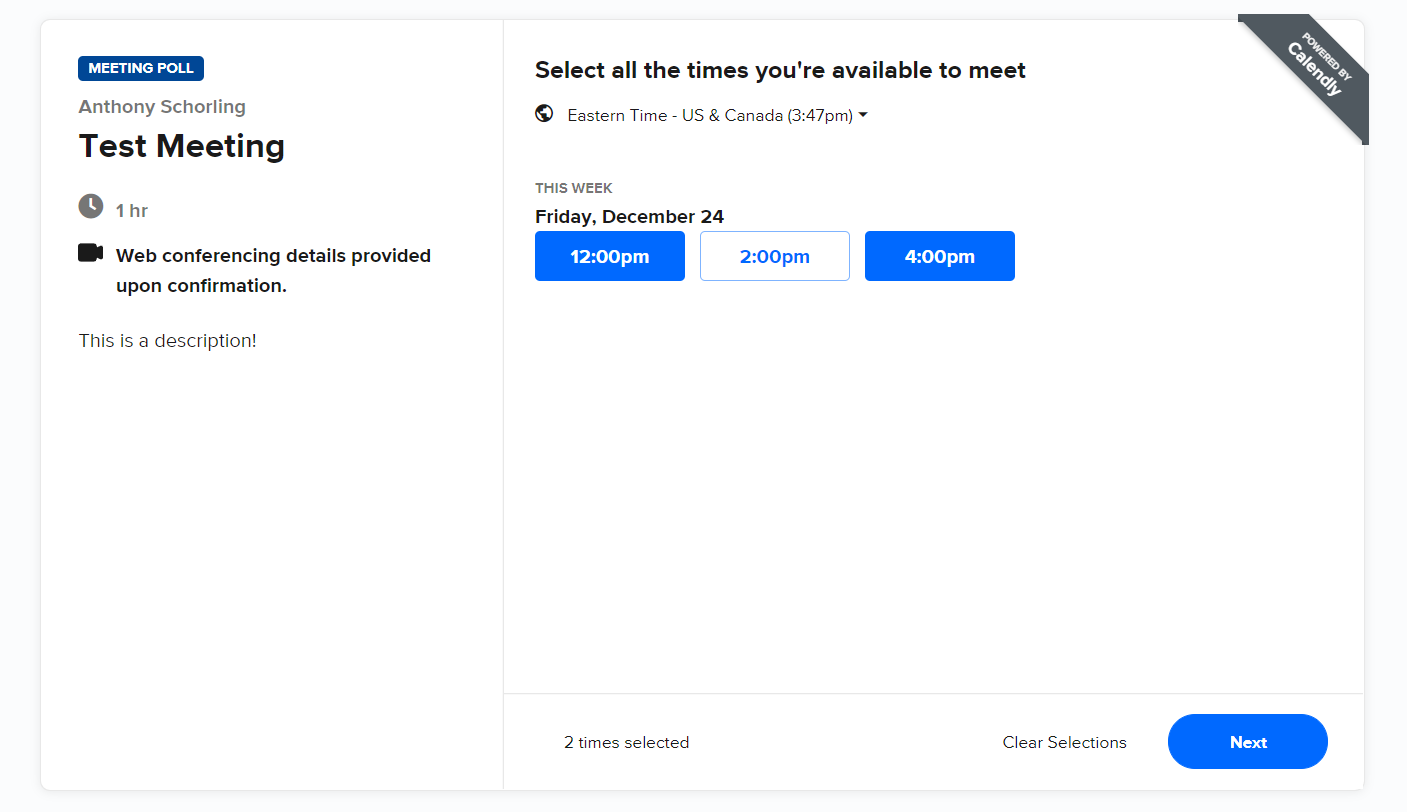Click the 'Select all the times' heading
The width and height of the screenshot is (1407, 812).
[780, 70]
